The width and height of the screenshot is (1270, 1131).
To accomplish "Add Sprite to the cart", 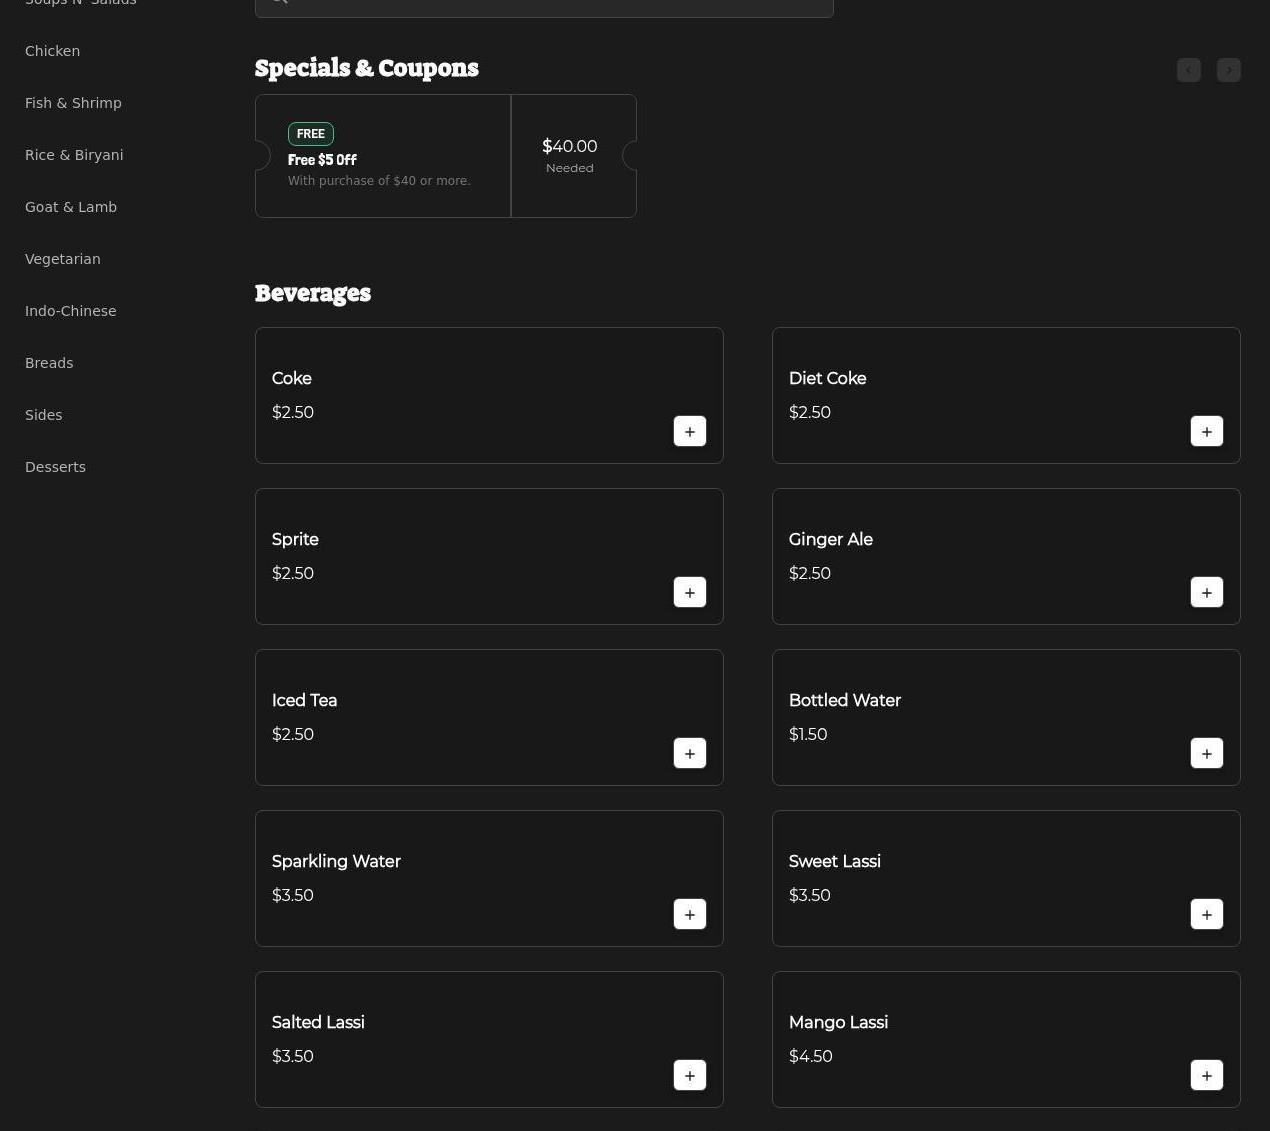I will [x=690, y=592].
